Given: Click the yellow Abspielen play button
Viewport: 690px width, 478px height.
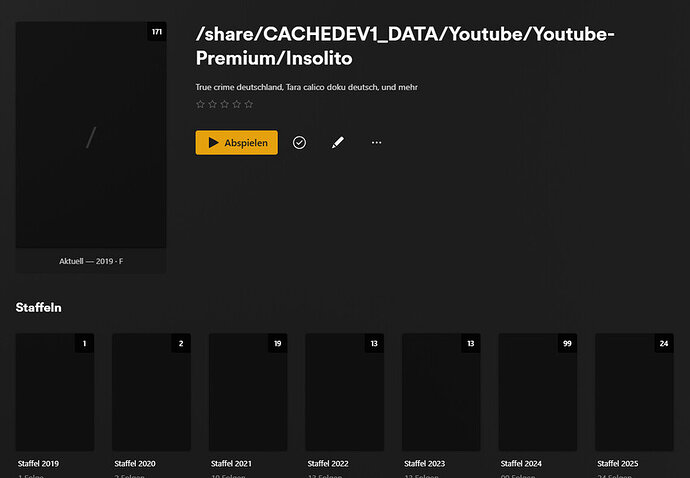Looking at the screenshot, I should (236, 143).
